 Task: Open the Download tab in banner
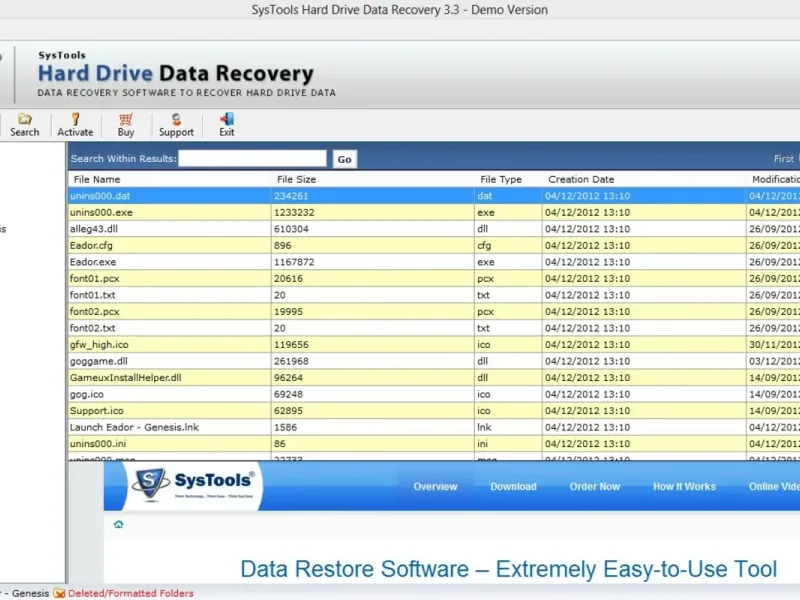pyautogui.click(x=513, y=487)
